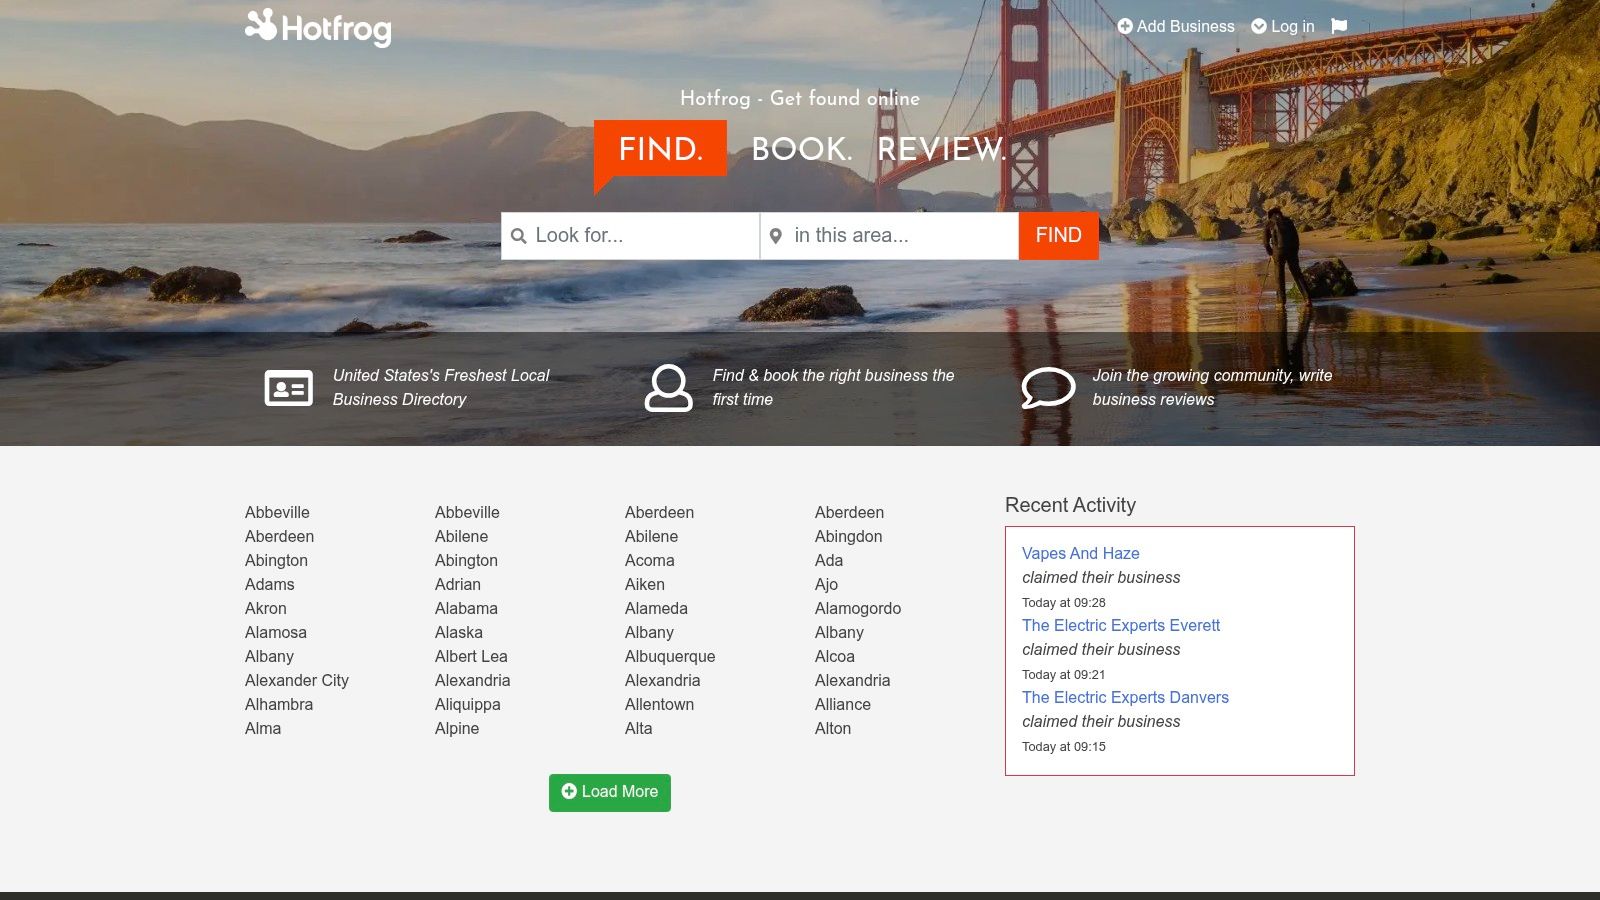Open the Alton city link
Viewport: 1600px width, 900px height.
[833, 728]
